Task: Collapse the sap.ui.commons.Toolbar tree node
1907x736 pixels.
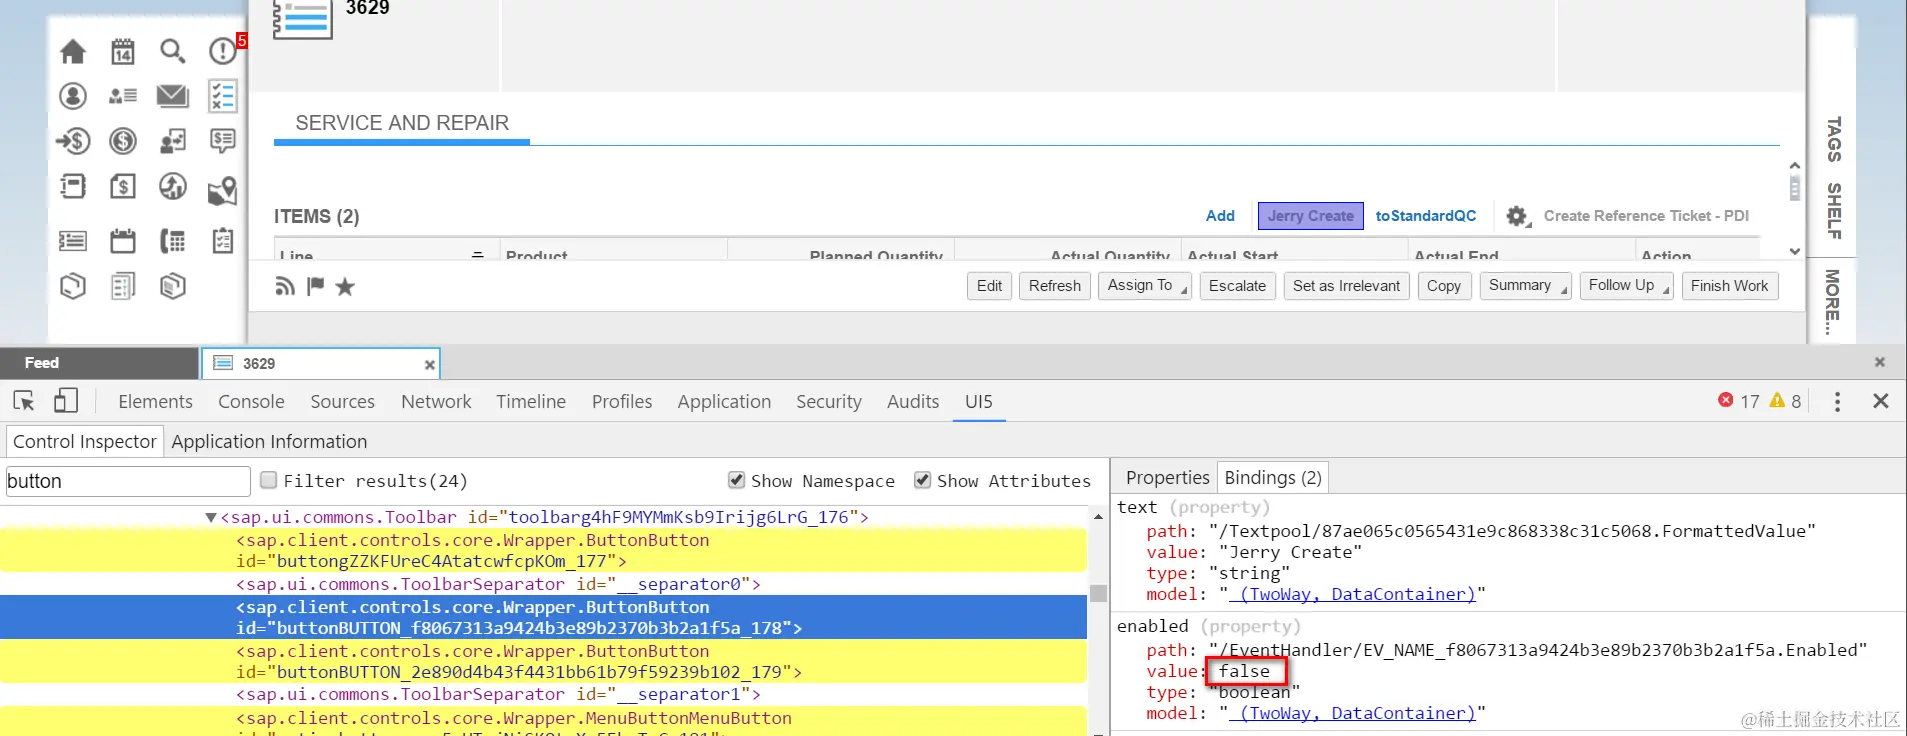Action: click(x=211, y=517)
